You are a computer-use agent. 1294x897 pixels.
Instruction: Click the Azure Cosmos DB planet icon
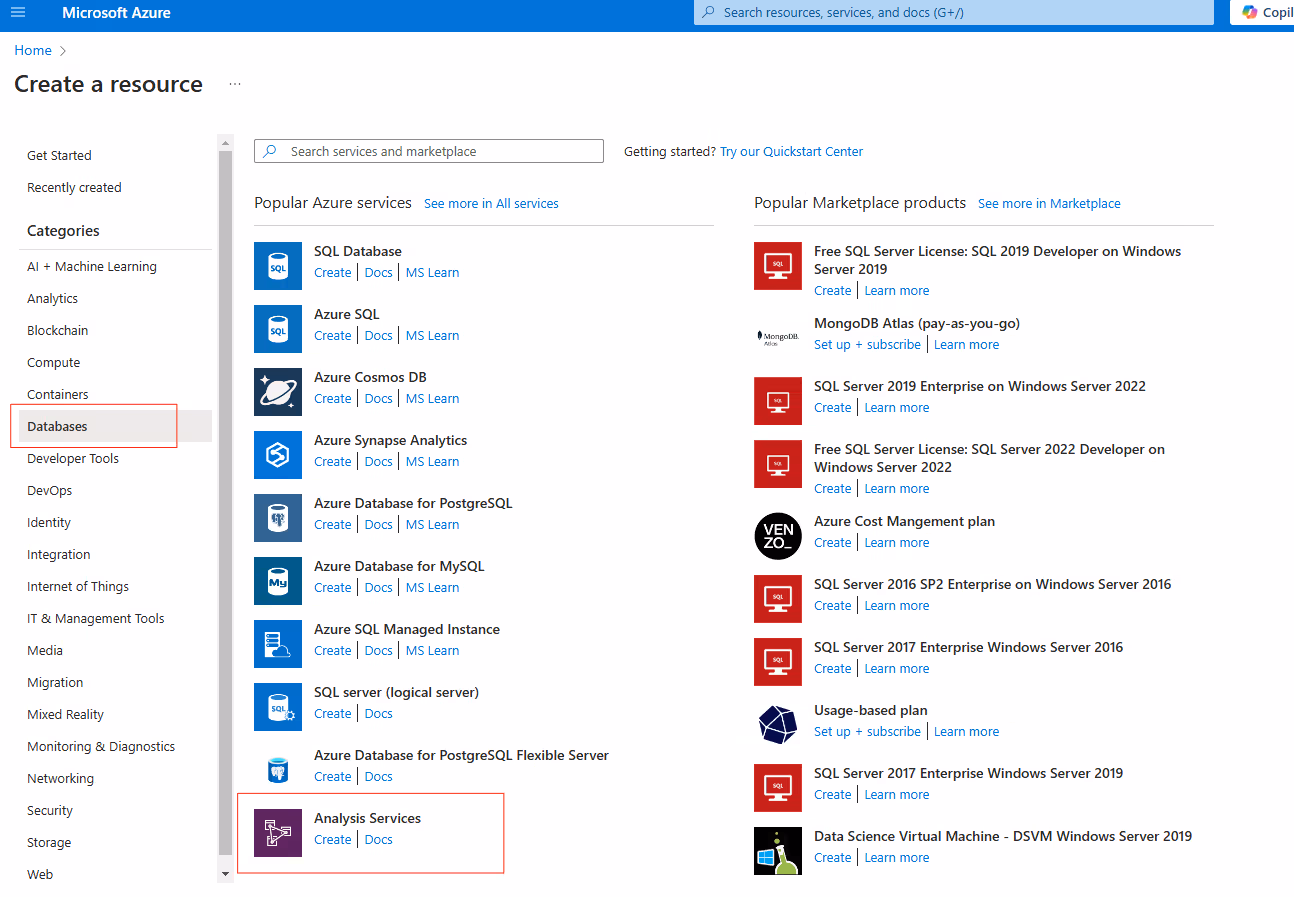[277, 391]
